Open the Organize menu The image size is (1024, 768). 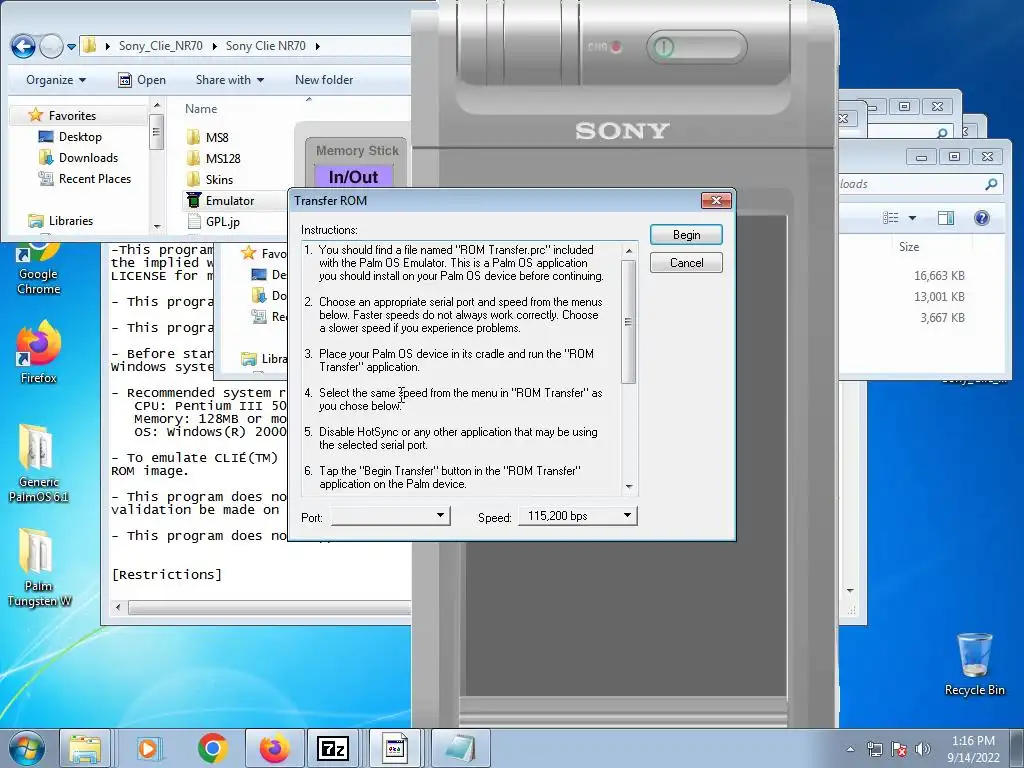tap(56, 80)
